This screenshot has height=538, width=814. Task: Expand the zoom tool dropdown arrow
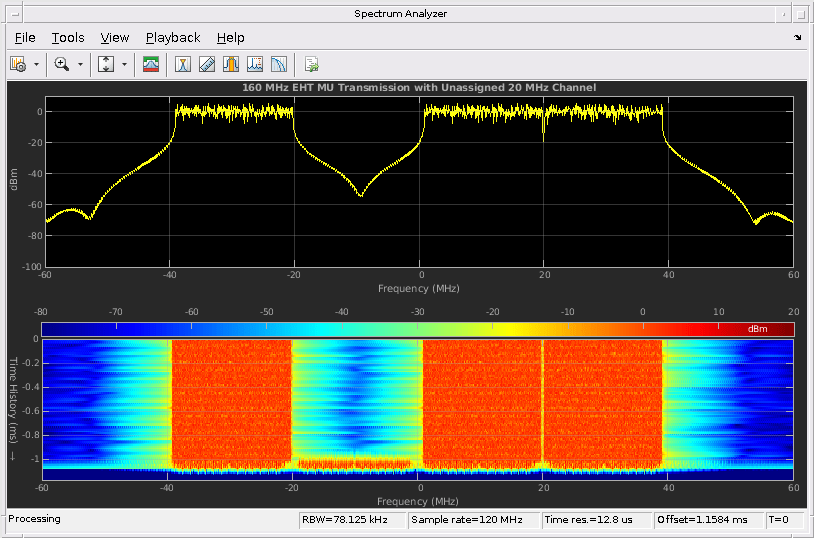pyautogui.click(x=80, y=64)
